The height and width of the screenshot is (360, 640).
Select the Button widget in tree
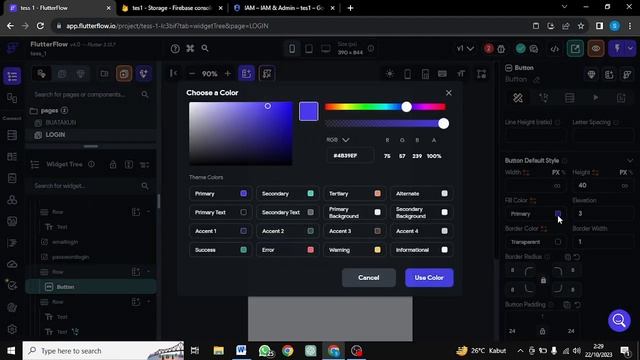[x=91, y=287]
